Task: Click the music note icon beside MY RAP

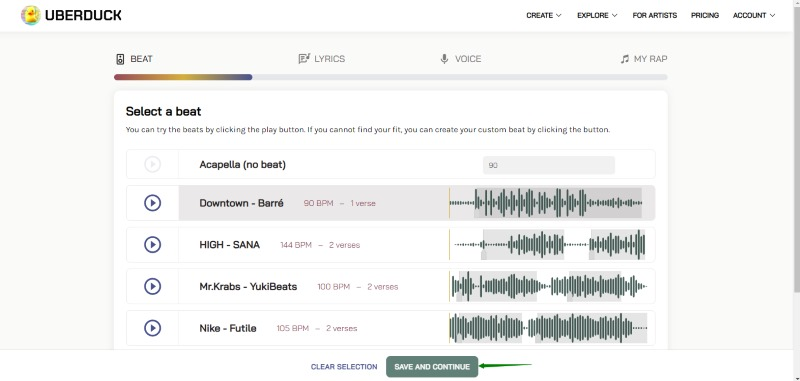Action: pos(624,59)
